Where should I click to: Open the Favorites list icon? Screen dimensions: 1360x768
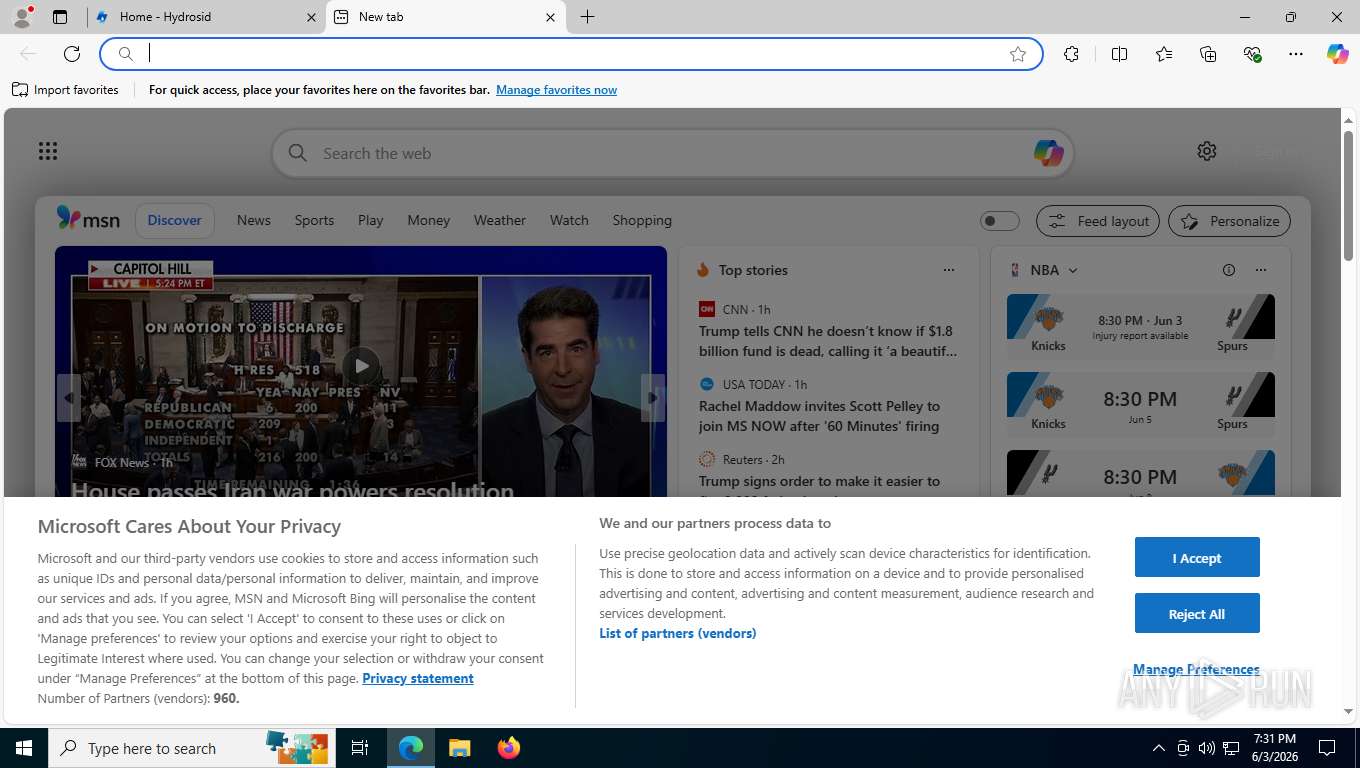1164,54
